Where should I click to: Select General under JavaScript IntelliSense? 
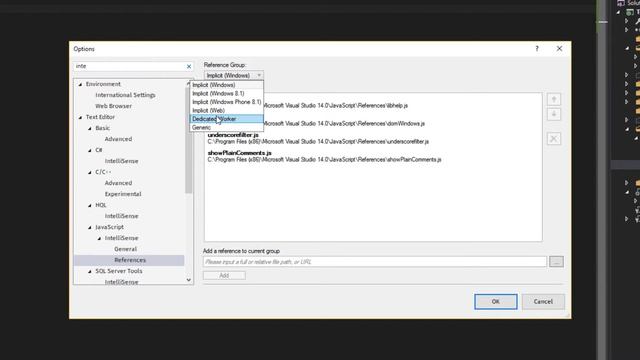coord(125,249)
